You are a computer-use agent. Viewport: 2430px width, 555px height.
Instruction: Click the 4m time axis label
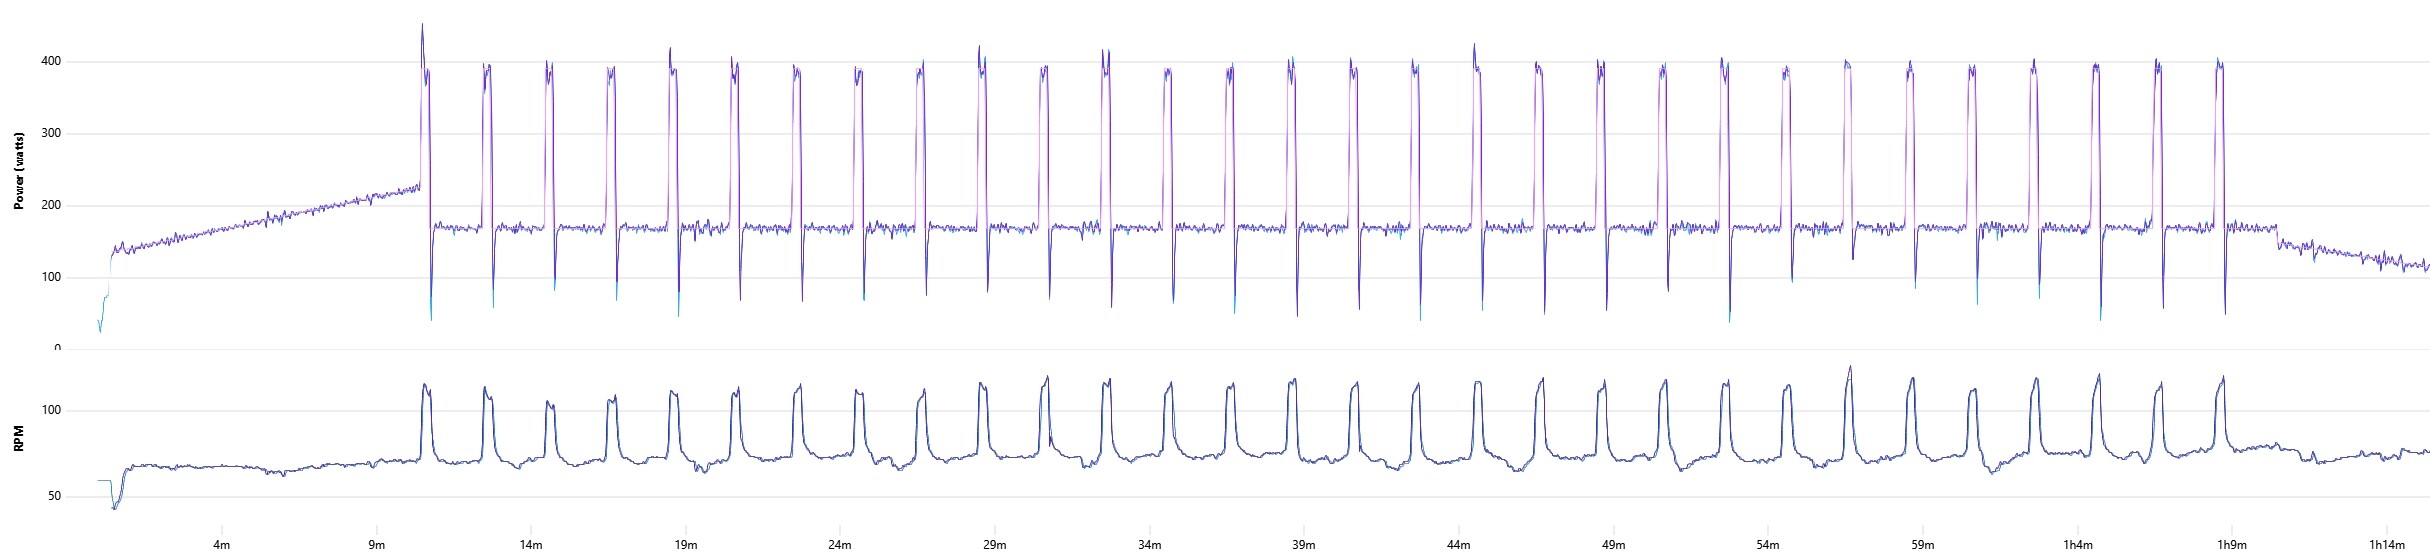[222, 545]
